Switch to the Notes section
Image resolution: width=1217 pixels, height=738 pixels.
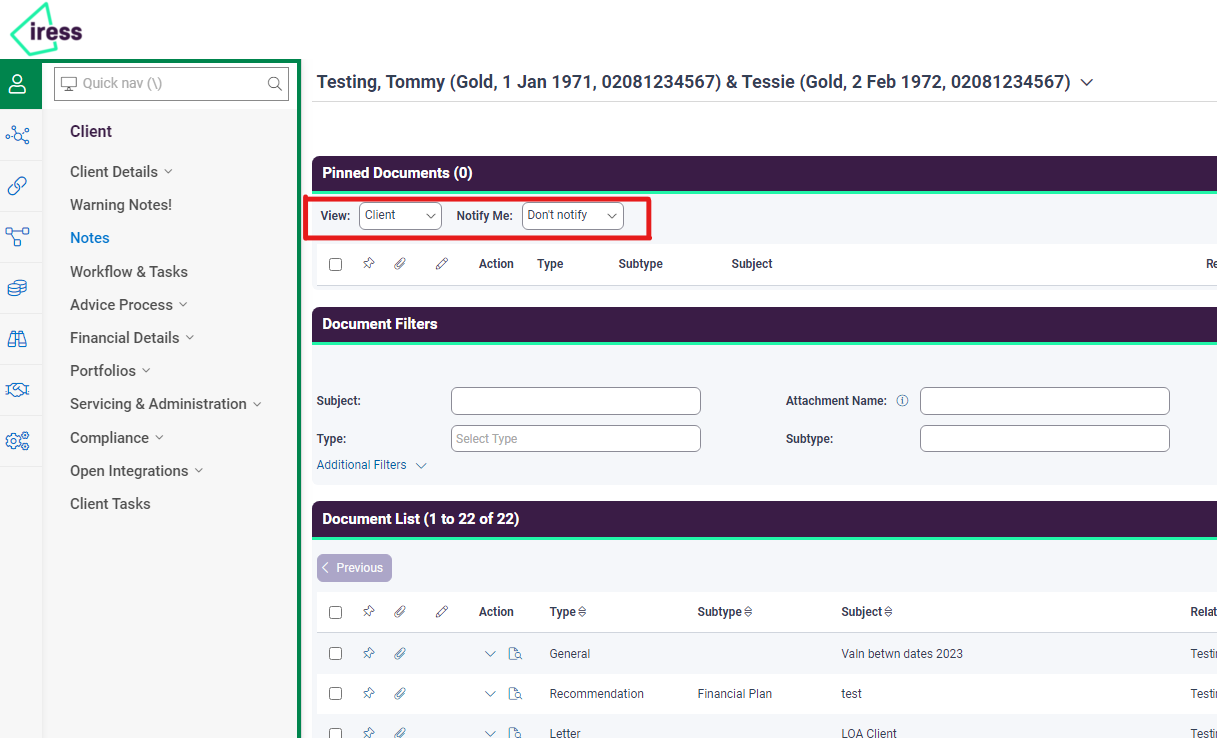[89, 237]
